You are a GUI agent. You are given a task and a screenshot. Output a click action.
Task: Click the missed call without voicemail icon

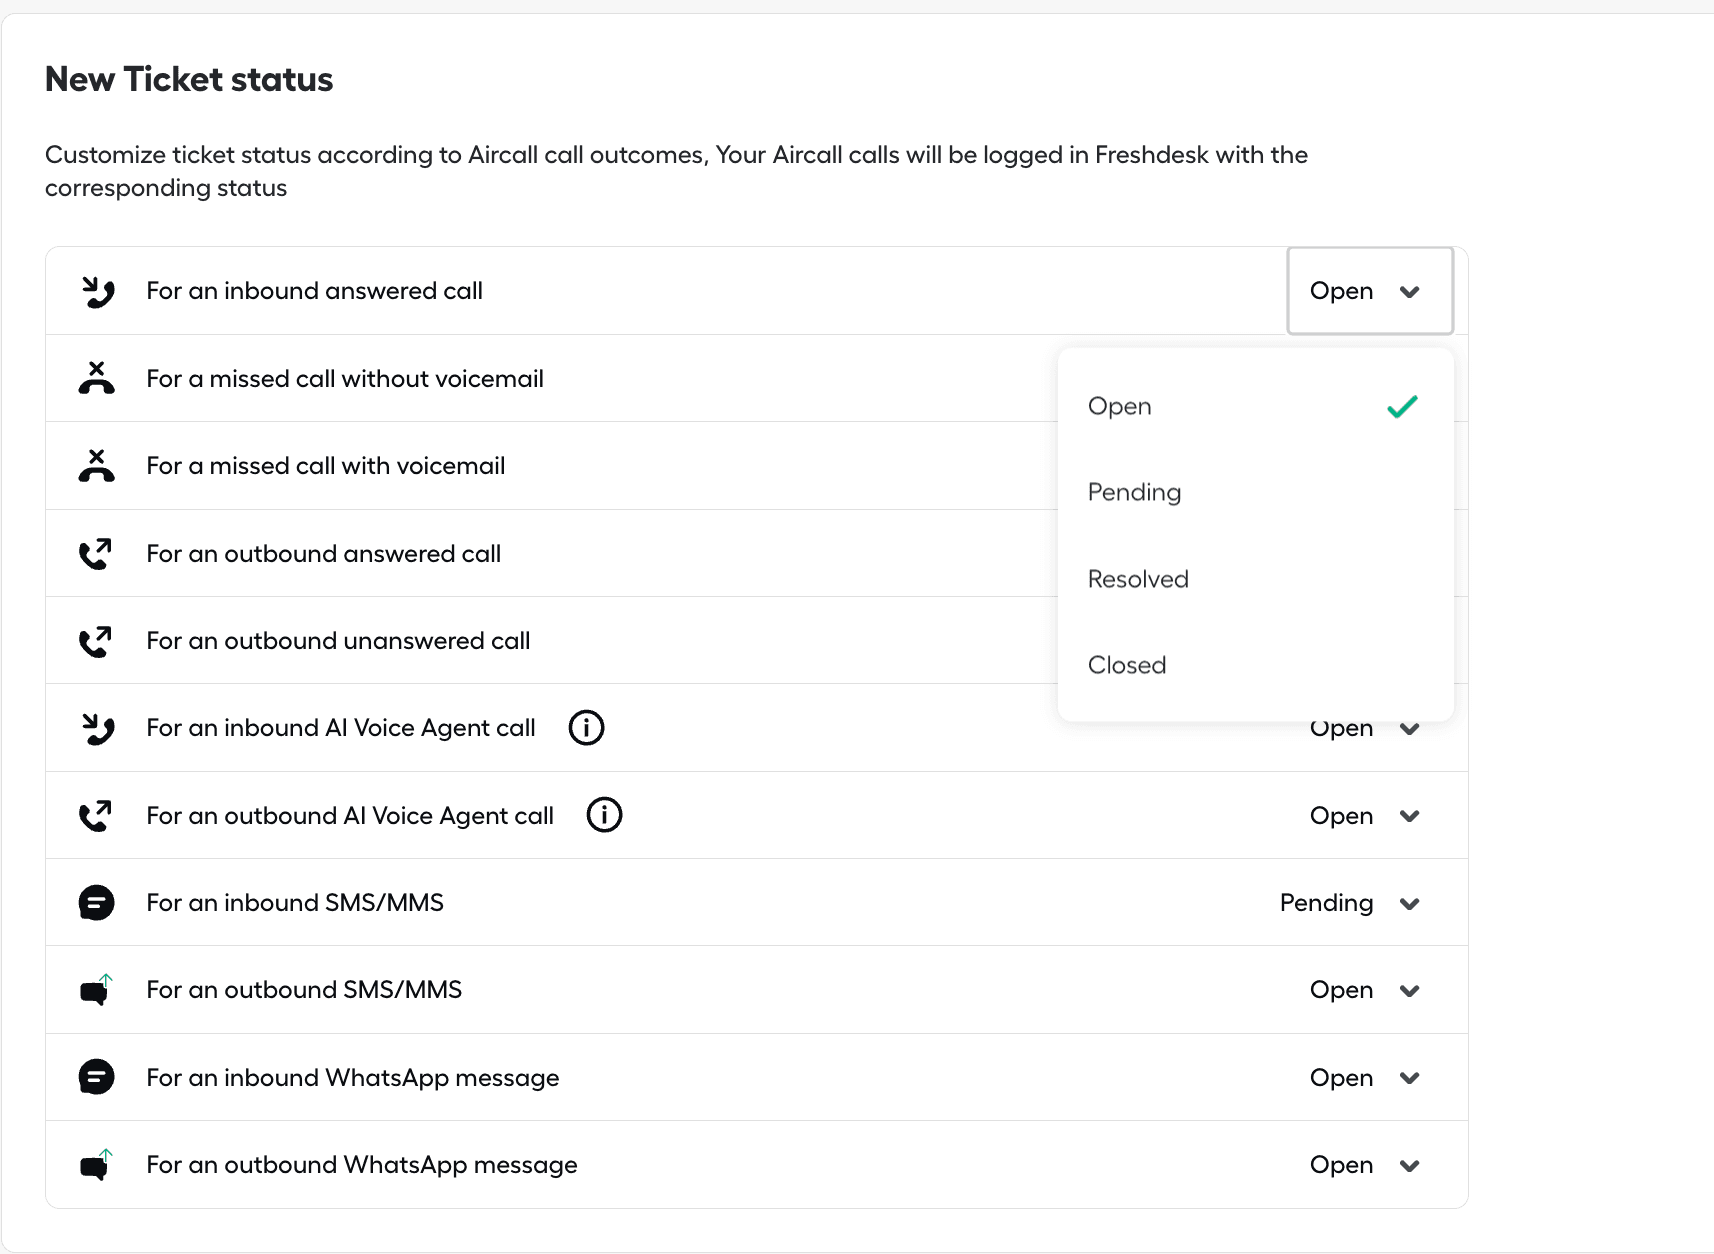click(97, 379)
